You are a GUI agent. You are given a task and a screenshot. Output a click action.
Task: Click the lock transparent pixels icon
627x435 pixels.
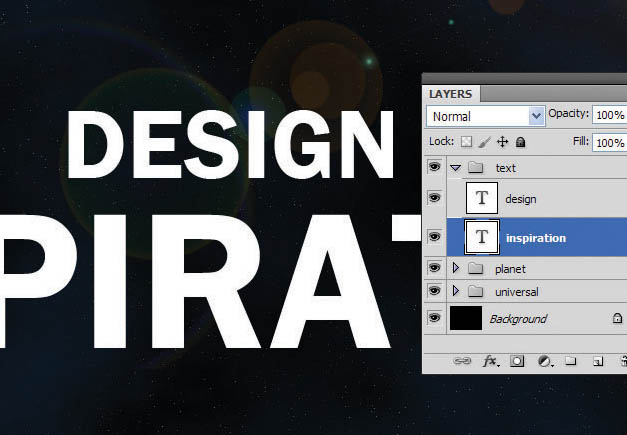pos(466,142)
